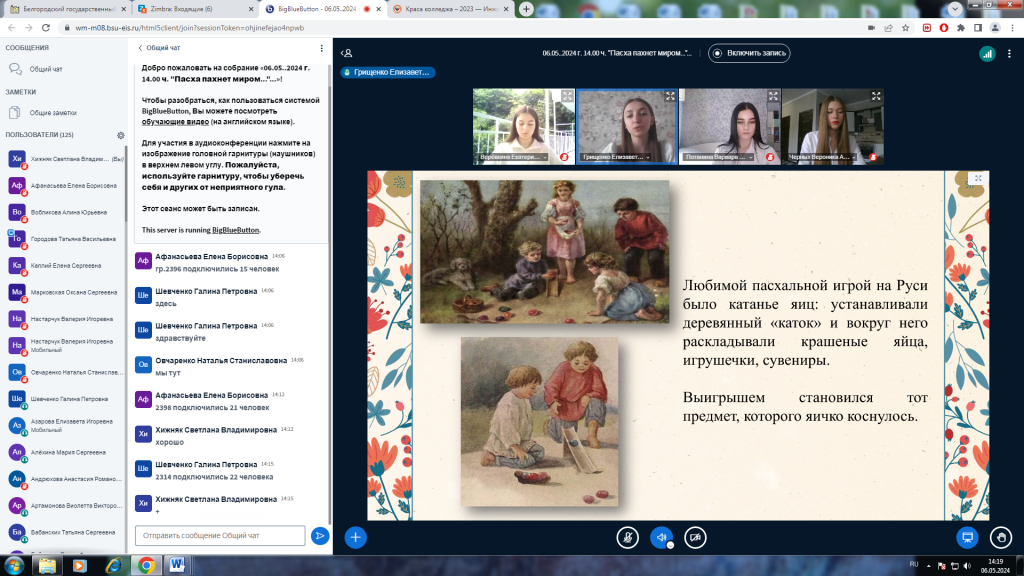Click the browser address bar URL

(189, 28)
